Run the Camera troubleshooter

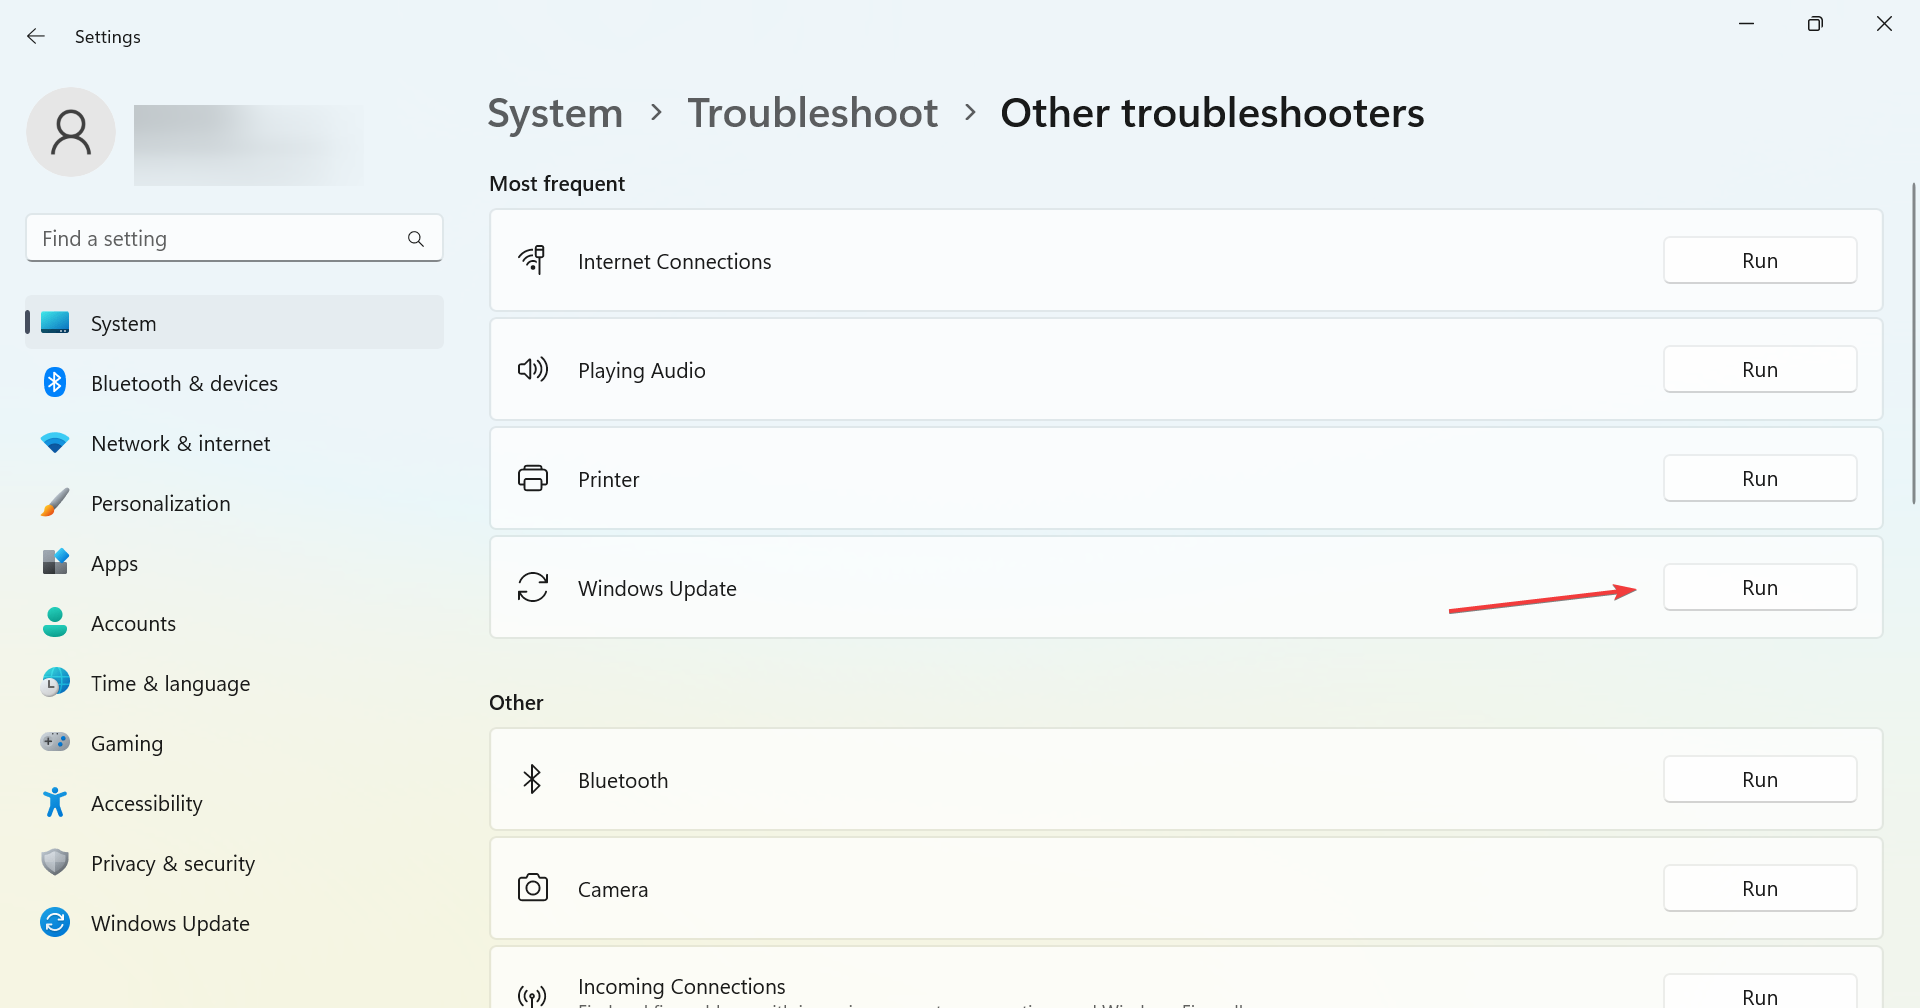pos(1760,888)
